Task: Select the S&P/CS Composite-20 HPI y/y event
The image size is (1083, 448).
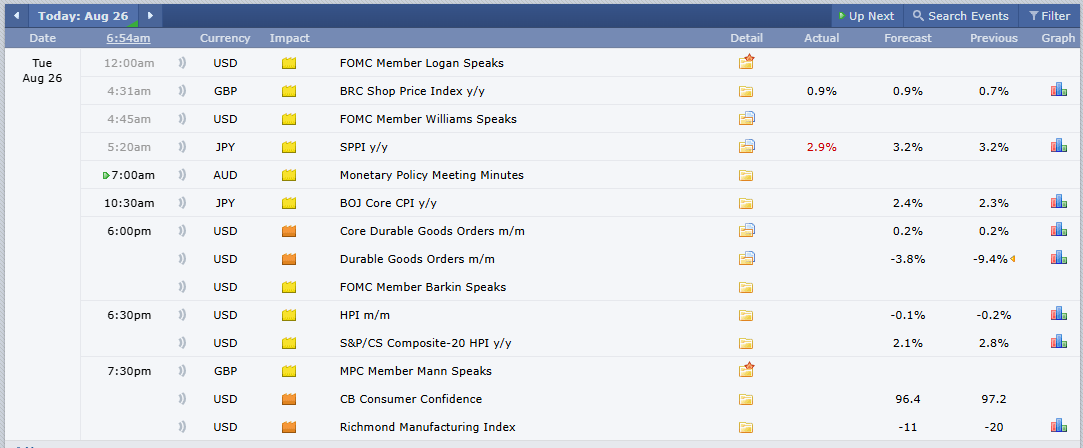Action: [425, 343]
